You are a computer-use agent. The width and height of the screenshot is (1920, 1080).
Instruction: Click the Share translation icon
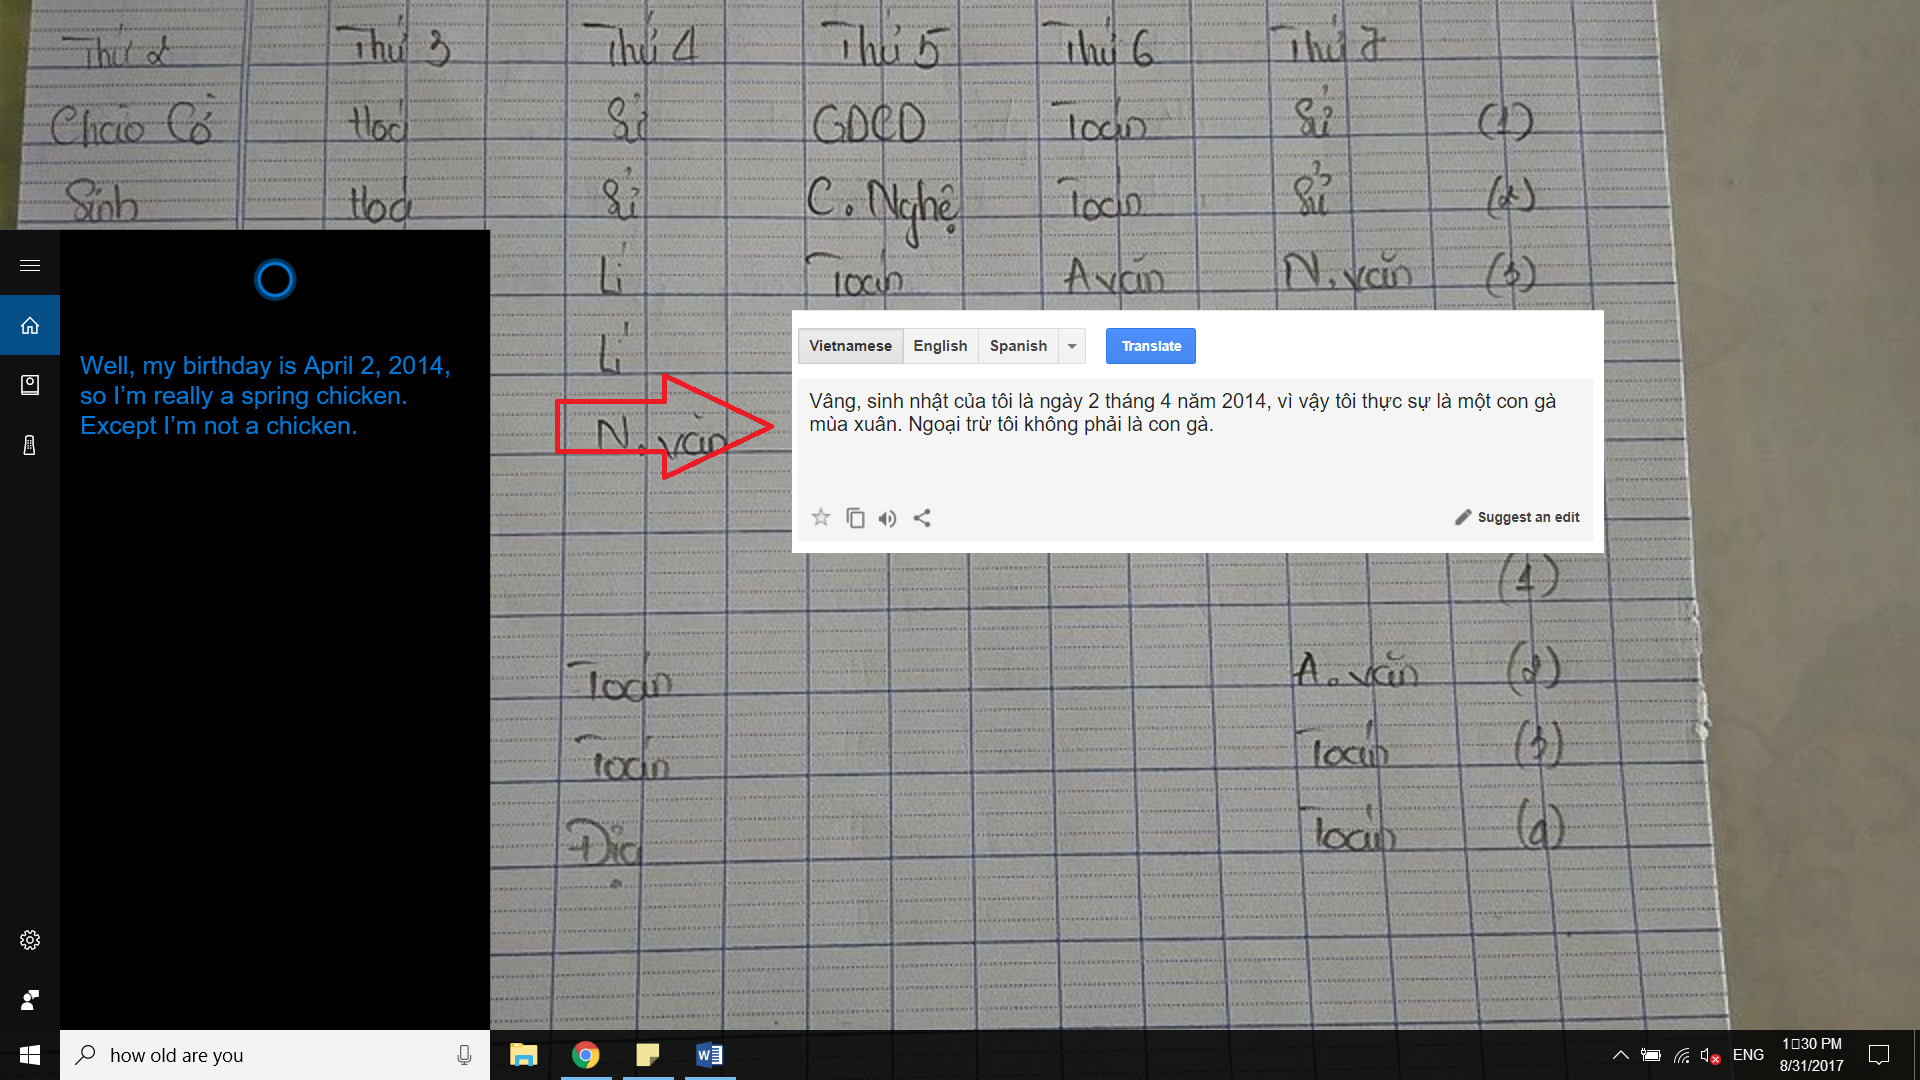pos(922,517)
